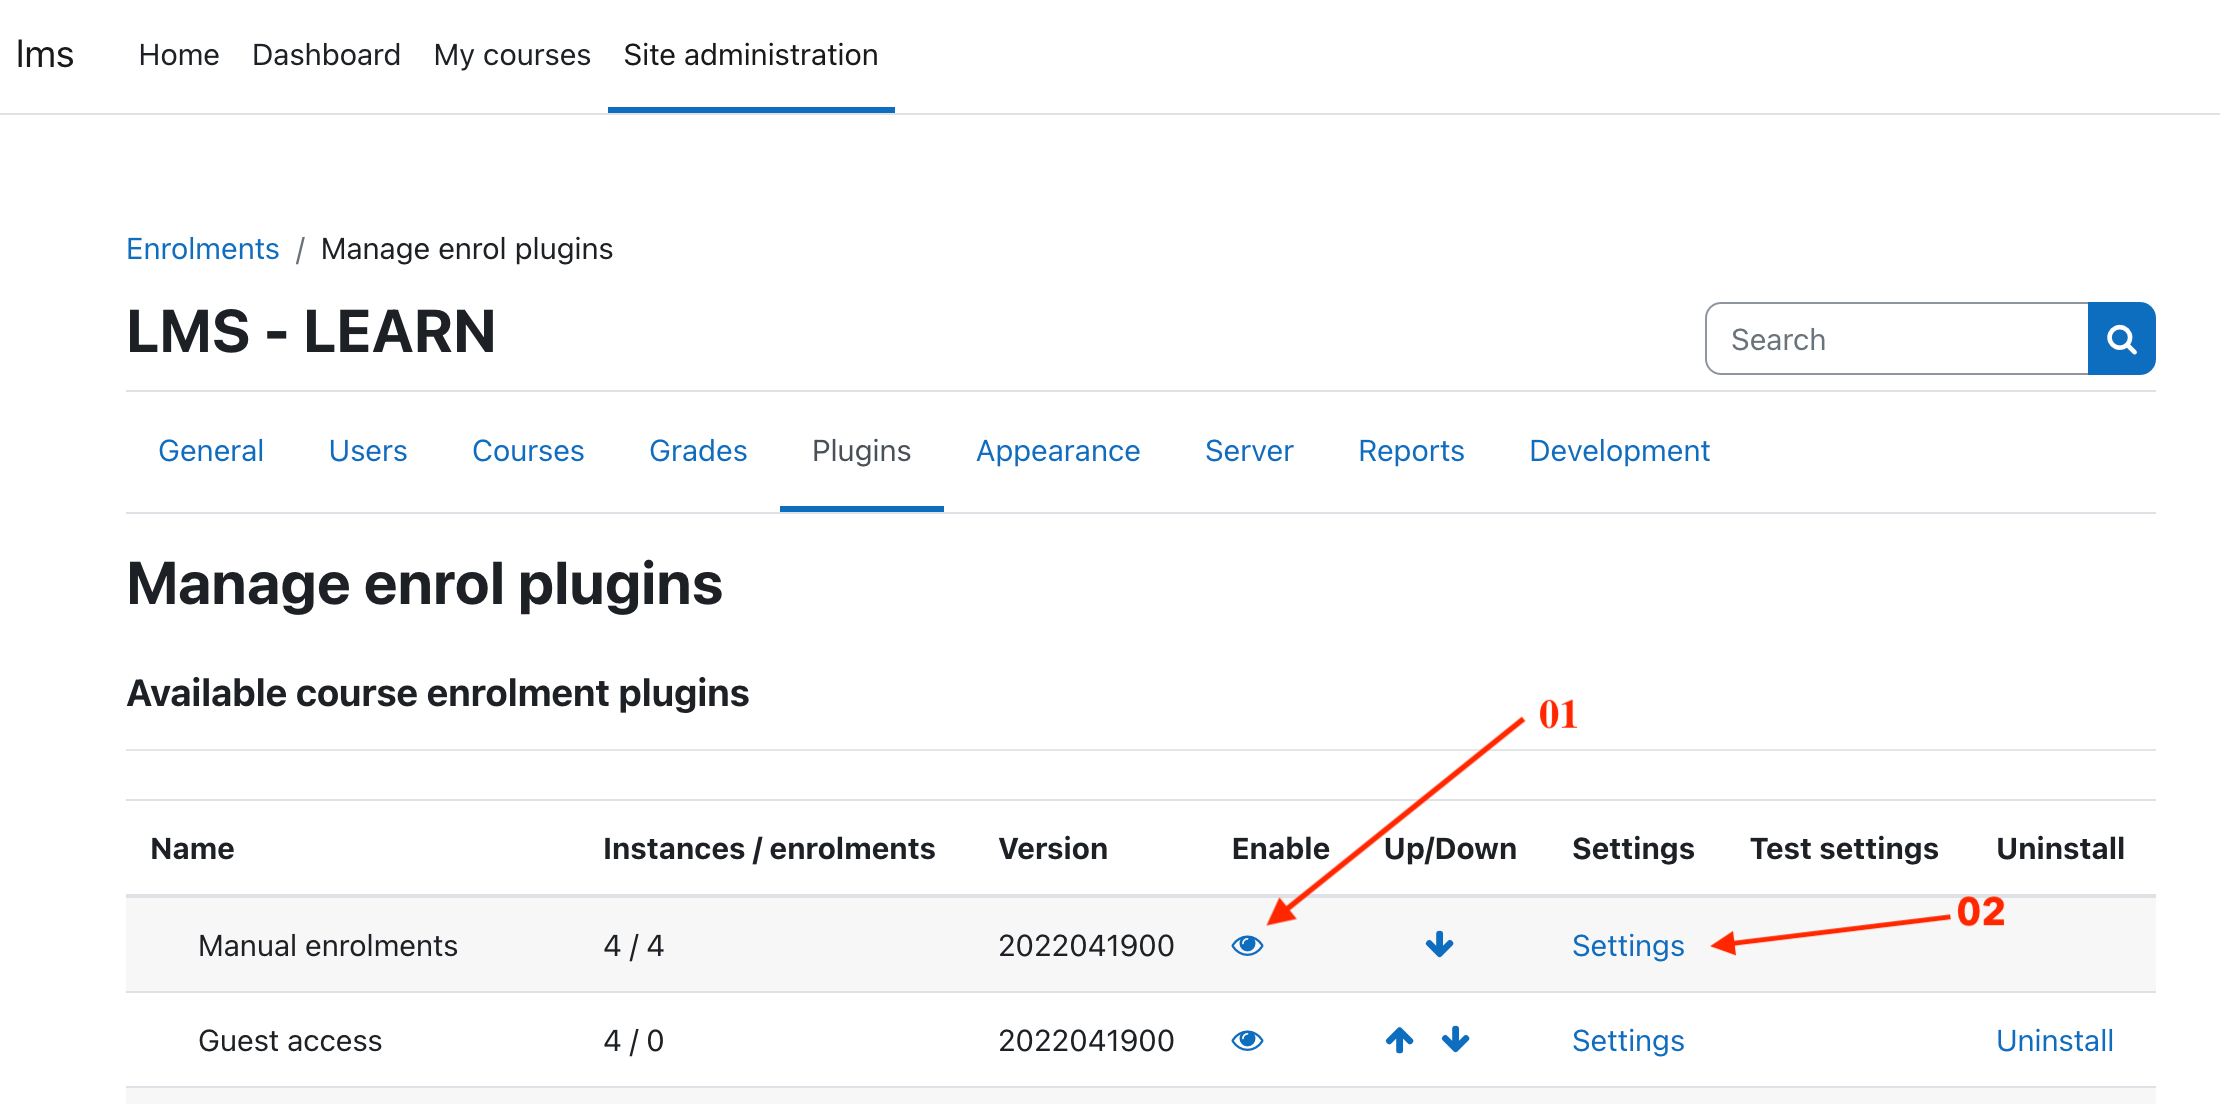Viewport: 2220px width, 1104px height.
Task: Open the Plugins tab
Action: (x=861, y=451)
